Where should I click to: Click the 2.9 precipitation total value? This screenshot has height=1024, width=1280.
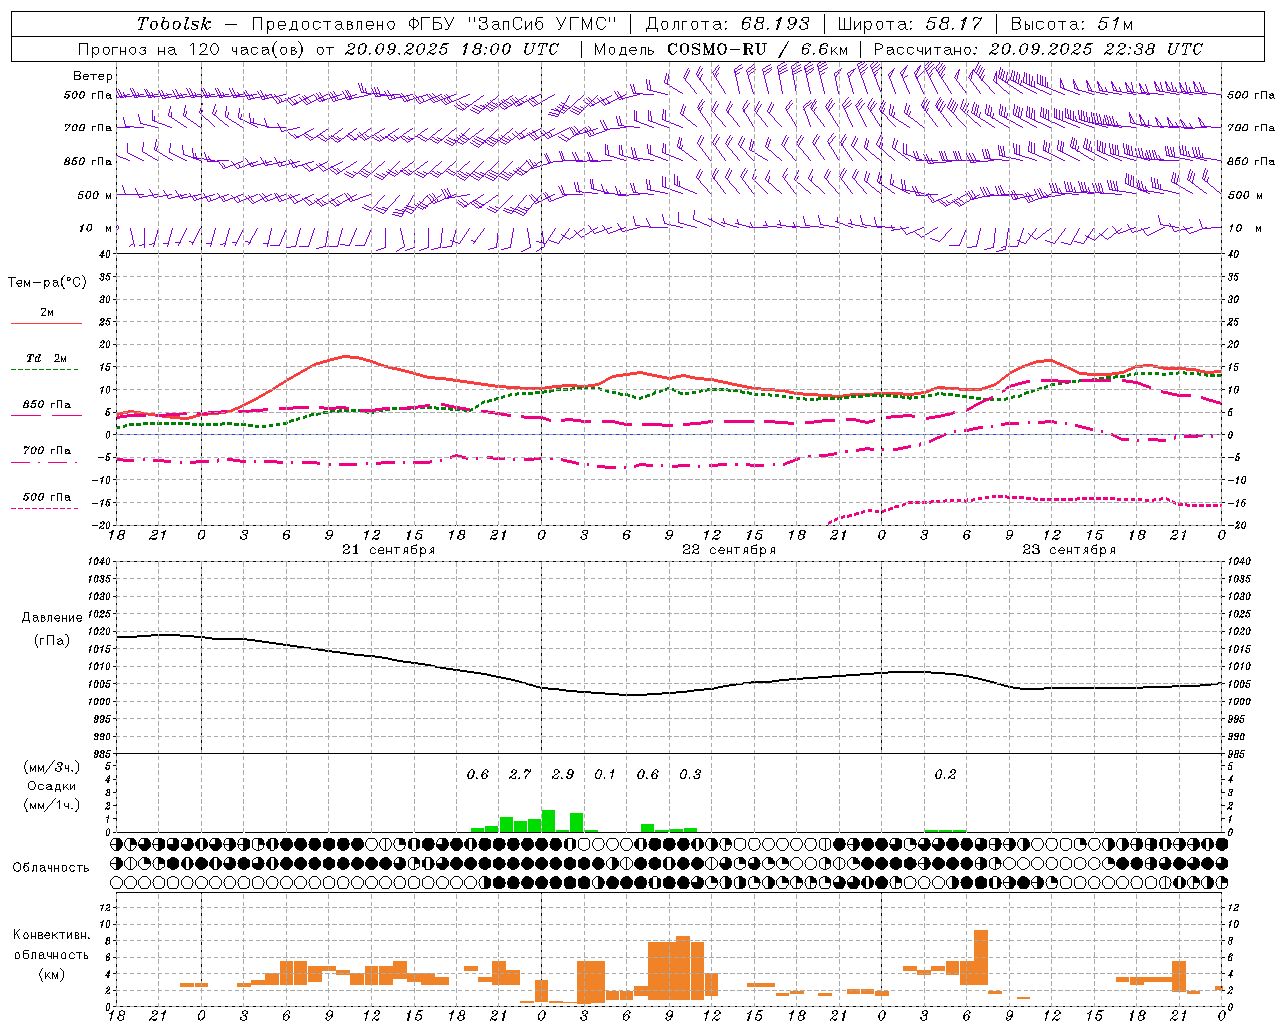point(563,775)
